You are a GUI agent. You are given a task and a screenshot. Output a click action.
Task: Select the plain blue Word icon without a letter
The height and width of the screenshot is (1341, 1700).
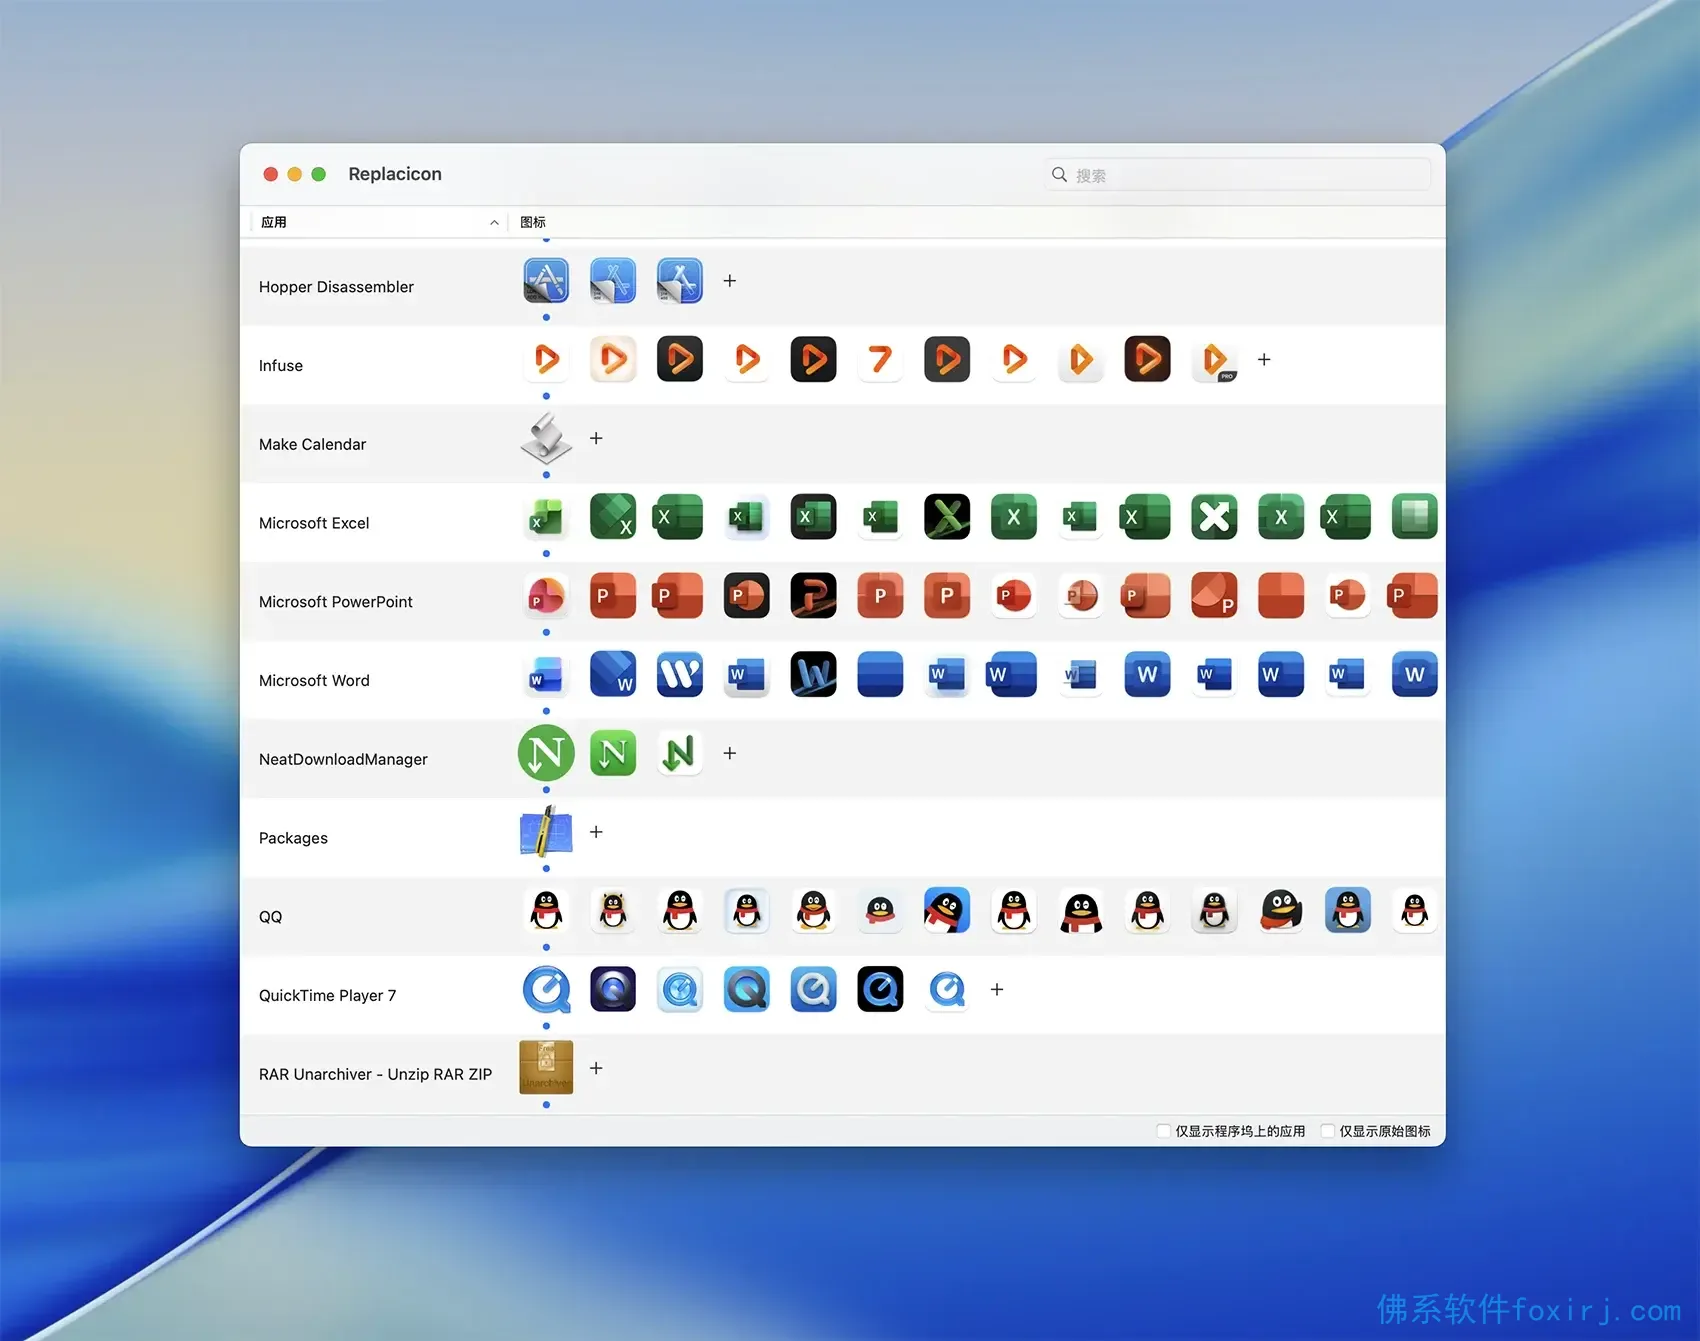(x=880, y=675)
